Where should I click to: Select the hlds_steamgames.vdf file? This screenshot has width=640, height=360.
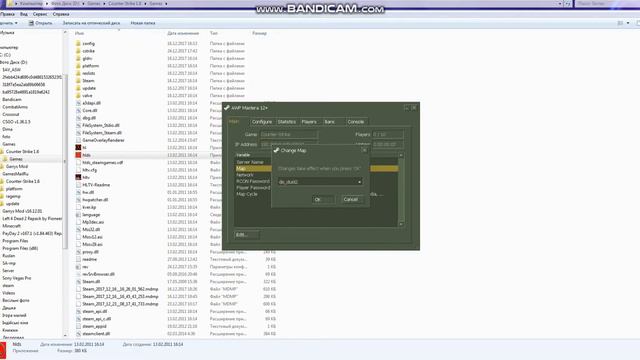point(102,162)
